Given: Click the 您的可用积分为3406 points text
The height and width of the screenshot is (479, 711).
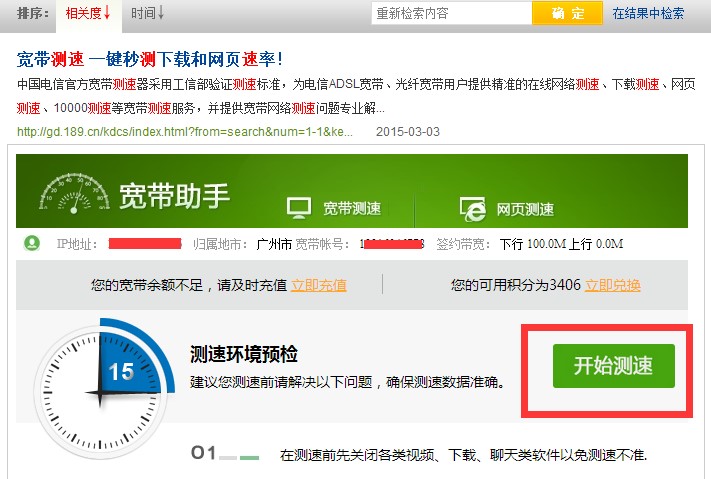Looking at the screenshot, I should [x=516, y=285].
